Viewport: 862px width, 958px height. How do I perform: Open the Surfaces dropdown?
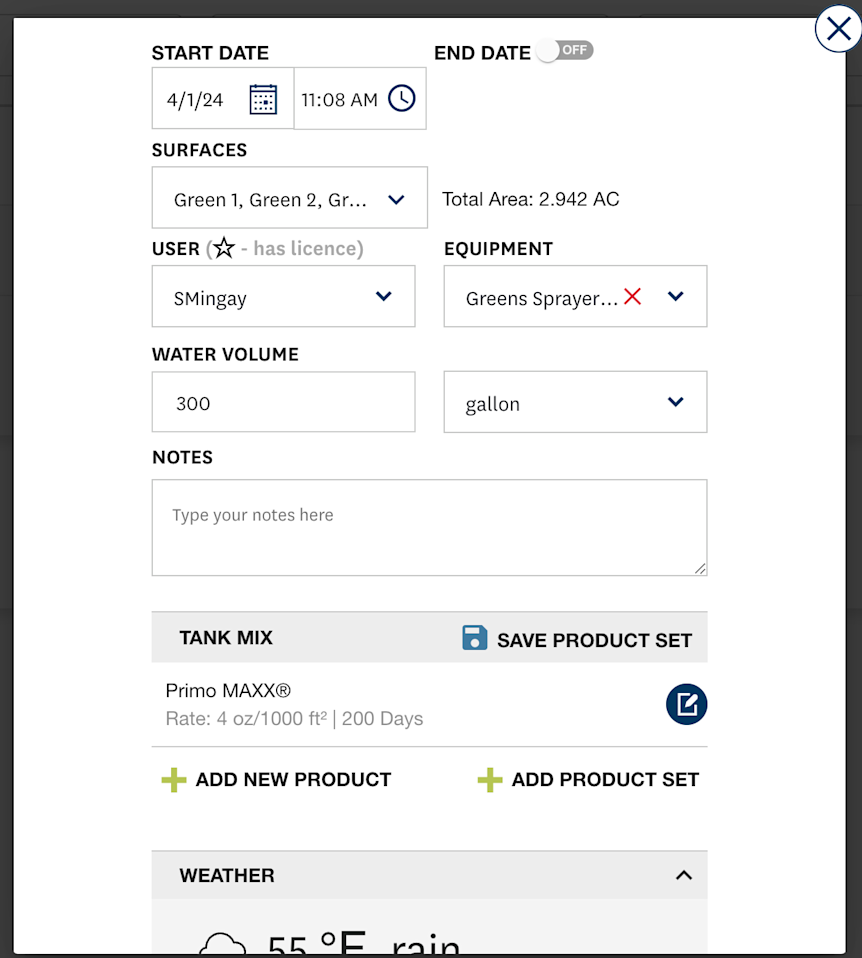tap(395, 199)
